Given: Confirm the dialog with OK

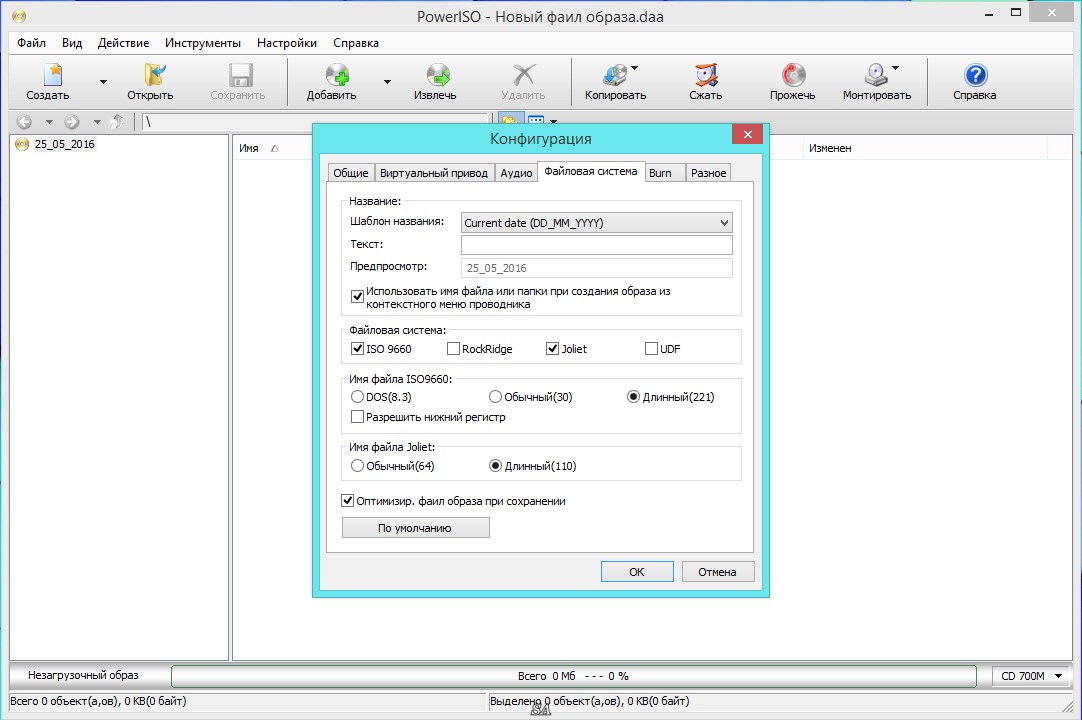Looking at the screenshot, I should point(637,572).
